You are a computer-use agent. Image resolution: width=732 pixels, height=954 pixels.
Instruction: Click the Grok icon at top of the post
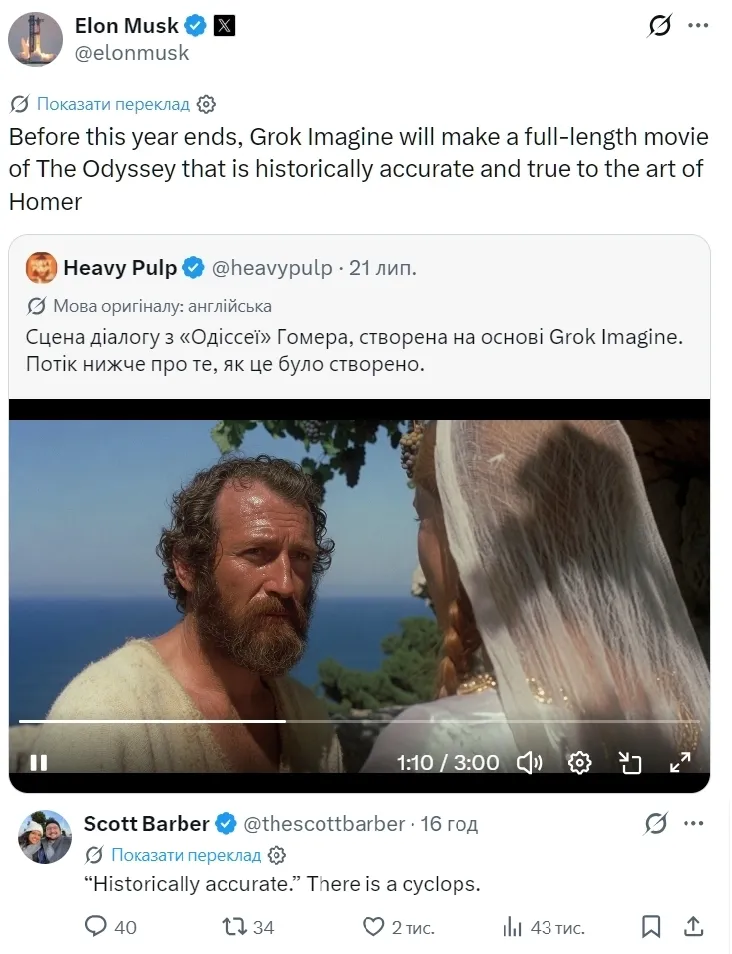[x=660, y=26]
